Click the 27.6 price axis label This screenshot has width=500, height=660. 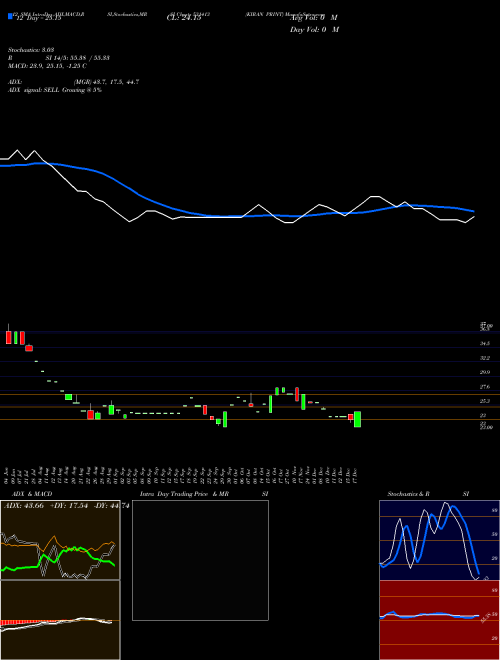pos(485,387)
